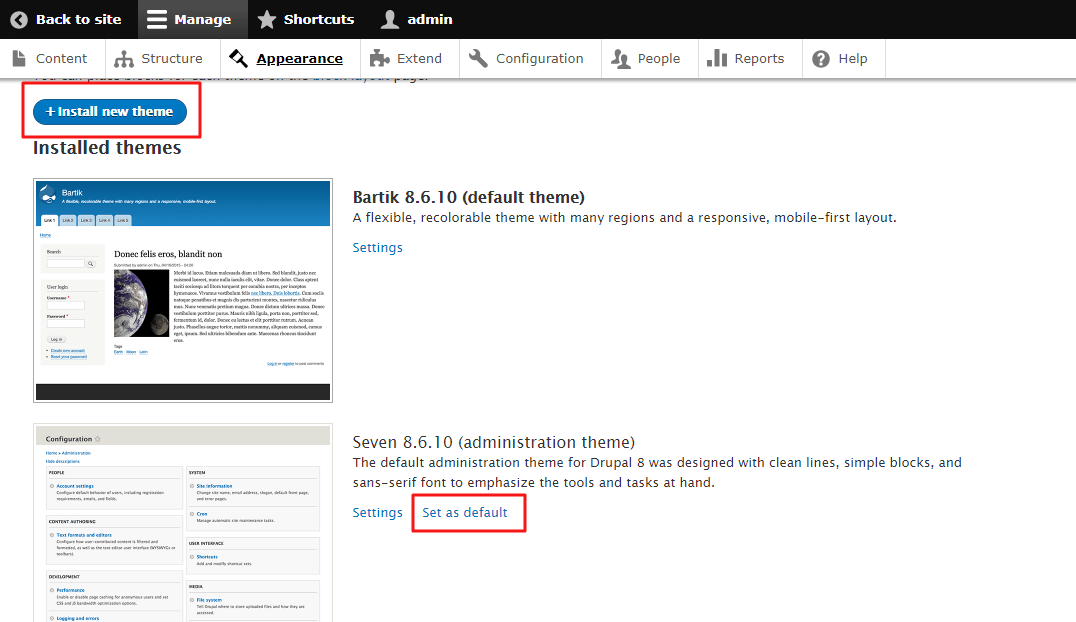Click the Bartik theme preview thumbnail

[183, 290]
